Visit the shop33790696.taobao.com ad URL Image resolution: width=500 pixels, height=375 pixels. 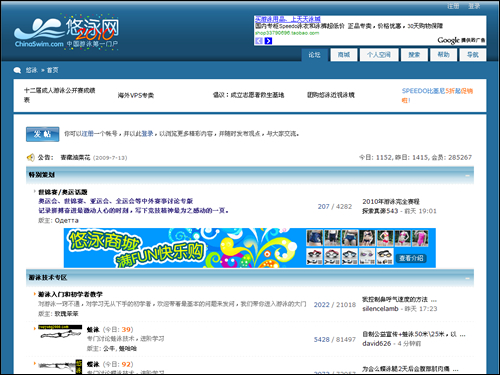287,33
